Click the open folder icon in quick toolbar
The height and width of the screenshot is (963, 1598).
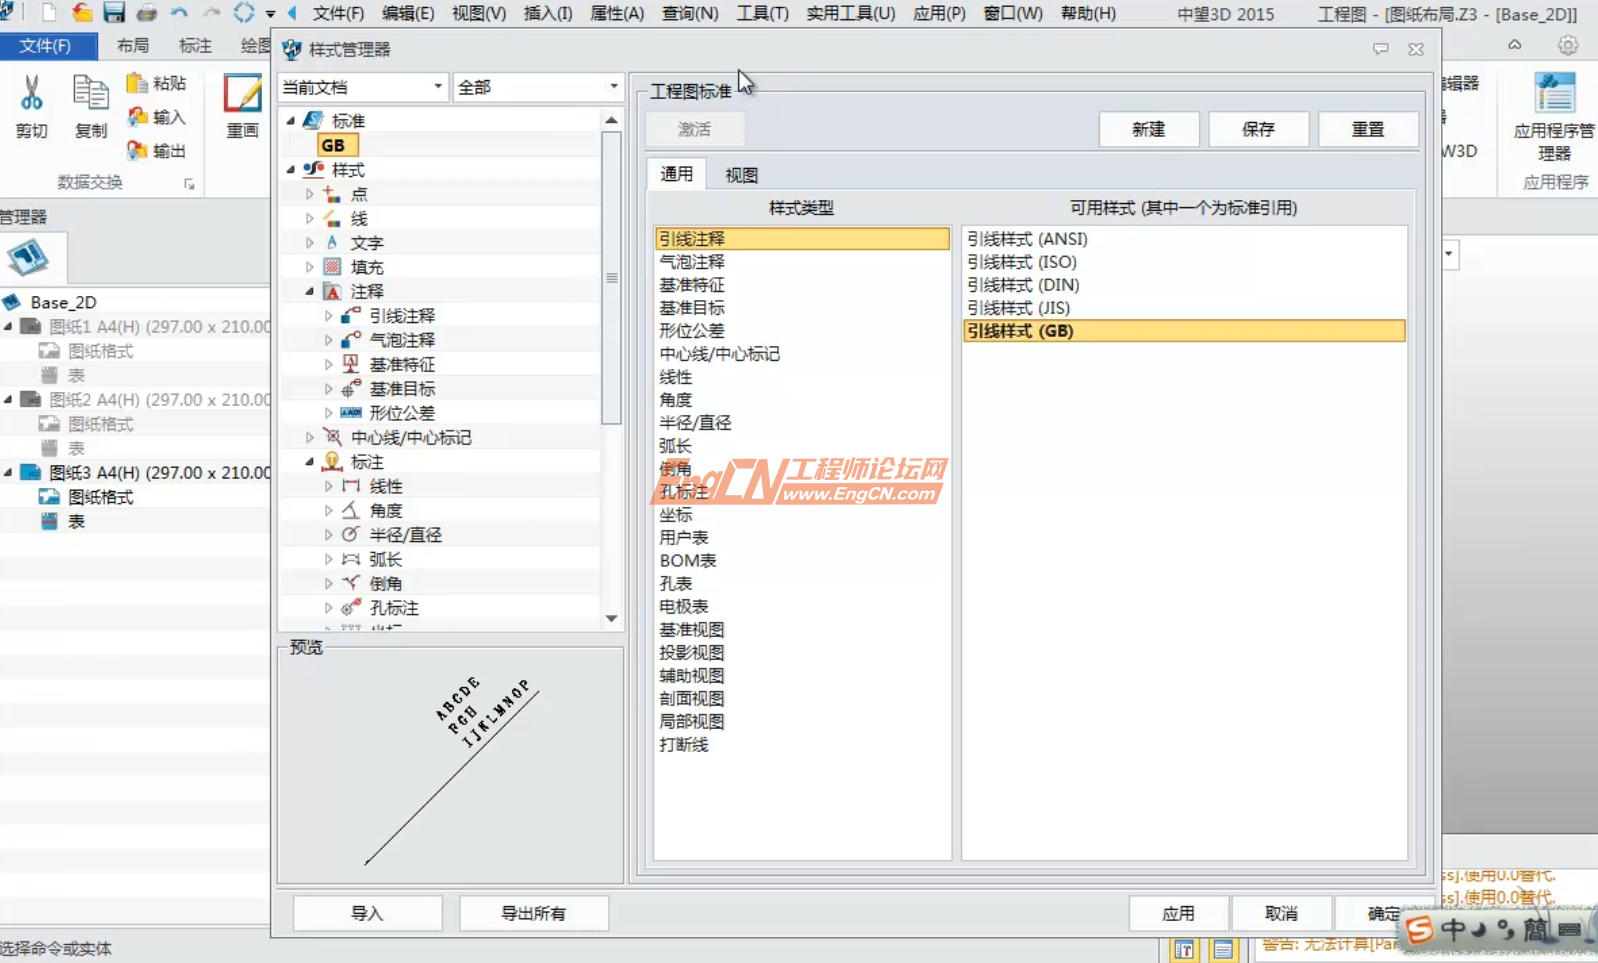tap(82, 13)
